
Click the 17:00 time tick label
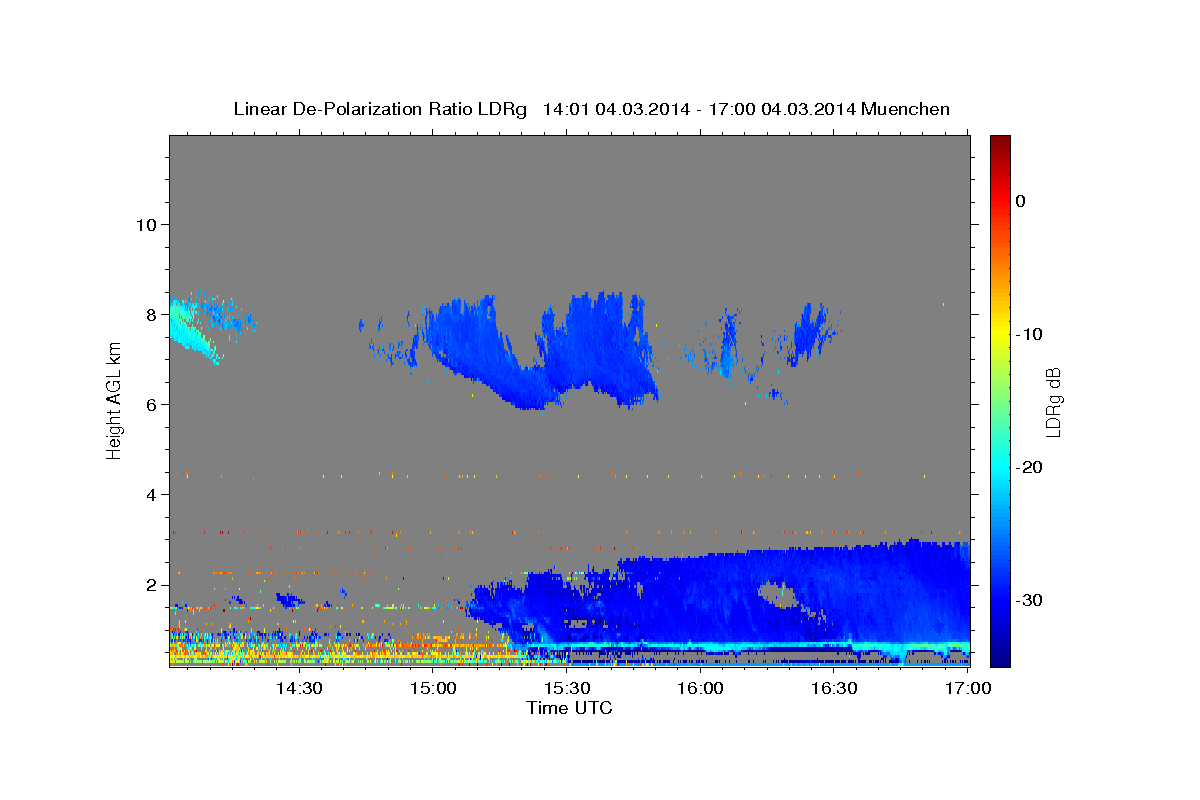click(968, 689)
